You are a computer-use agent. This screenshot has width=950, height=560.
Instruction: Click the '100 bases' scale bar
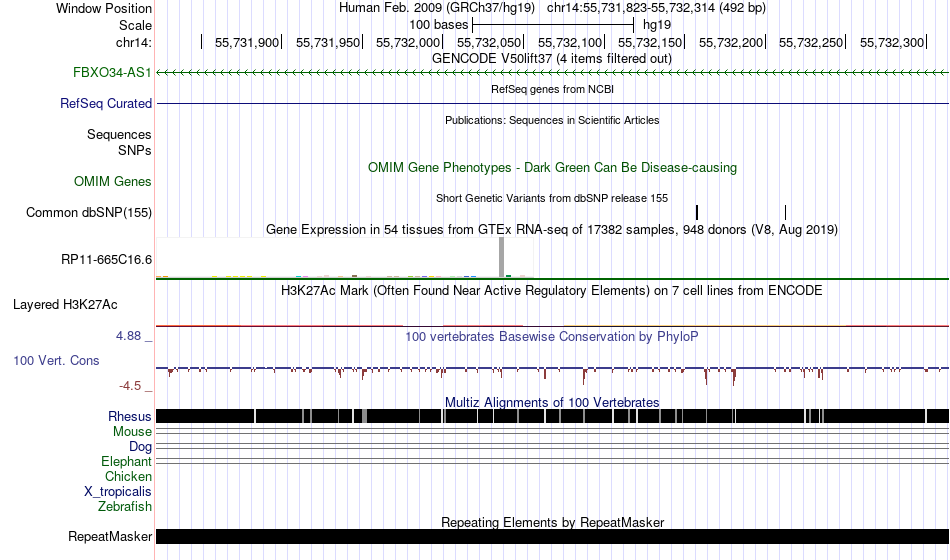point(553,25)
